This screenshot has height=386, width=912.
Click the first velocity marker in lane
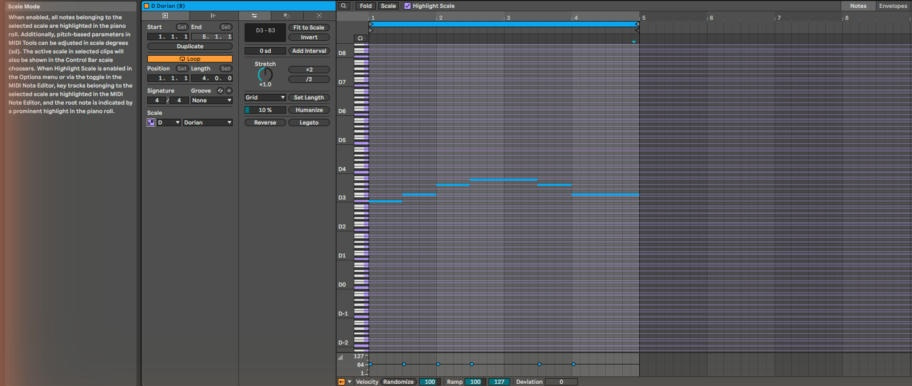coord(370,364)
